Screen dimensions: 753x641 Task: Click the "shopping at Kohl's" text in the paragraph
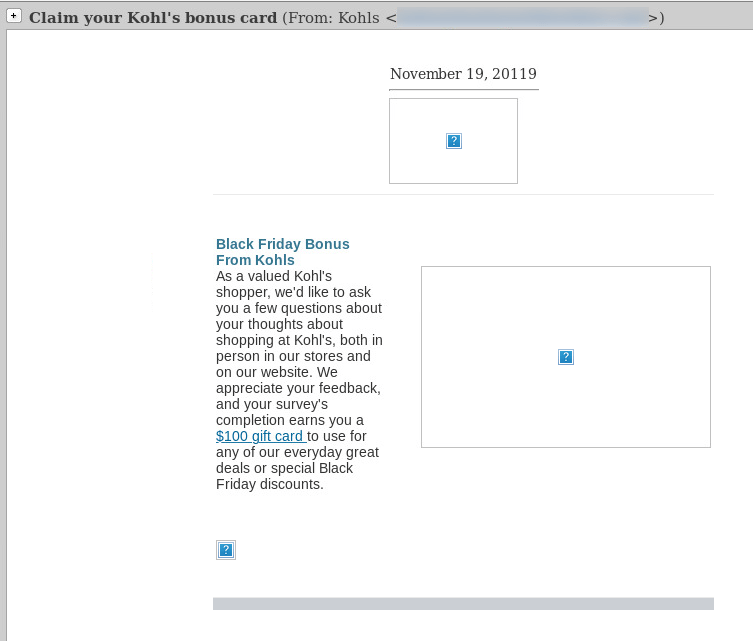coord(270,340)
